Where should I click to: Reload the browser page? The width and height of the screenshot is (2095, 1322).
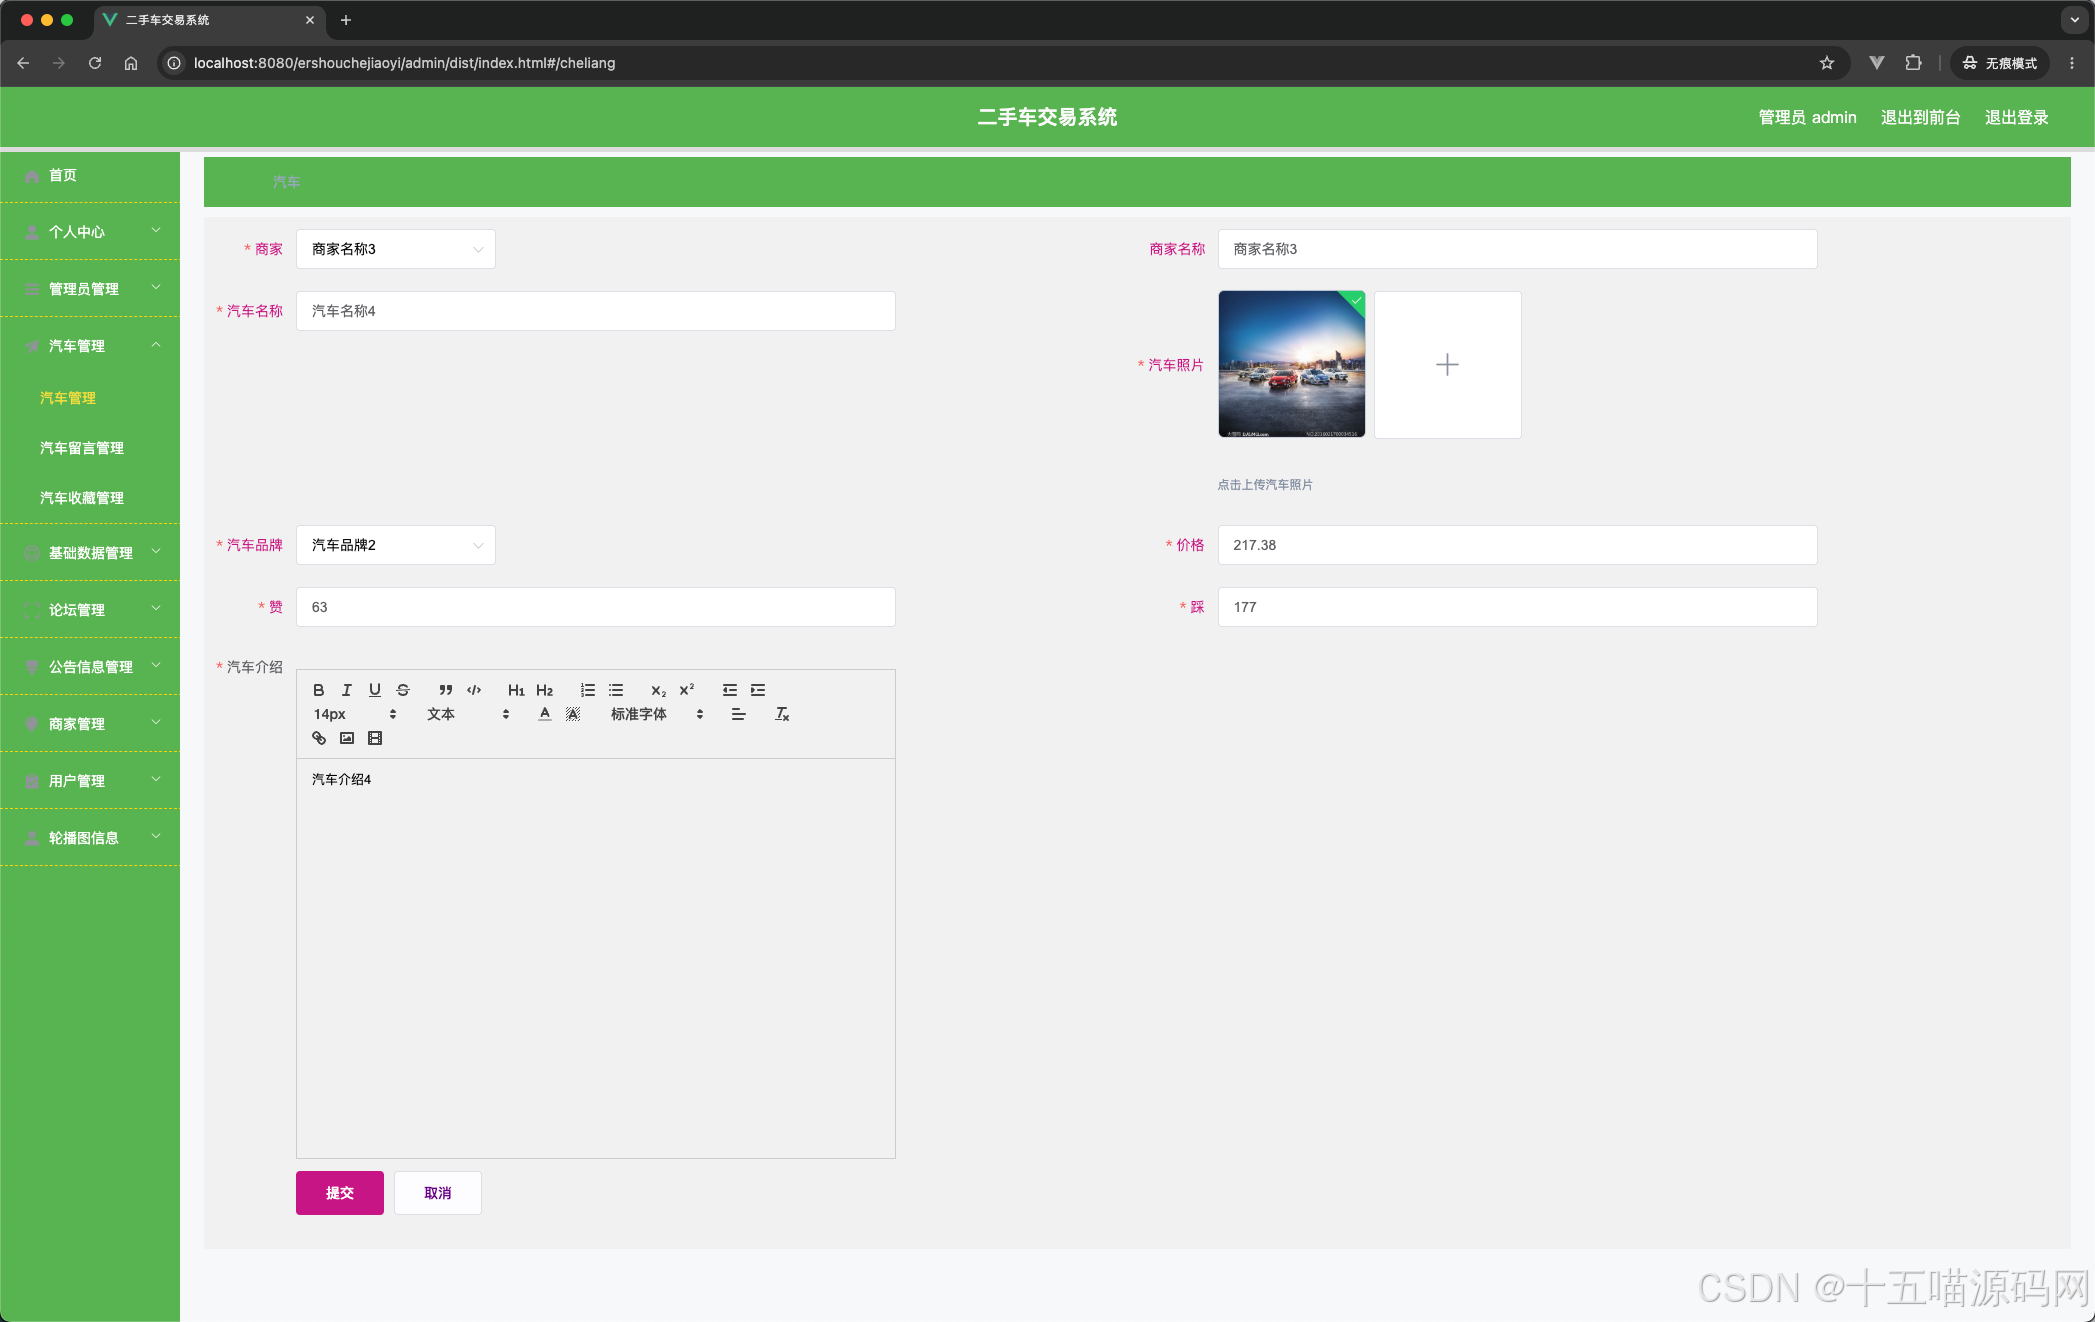coord(95,63)
